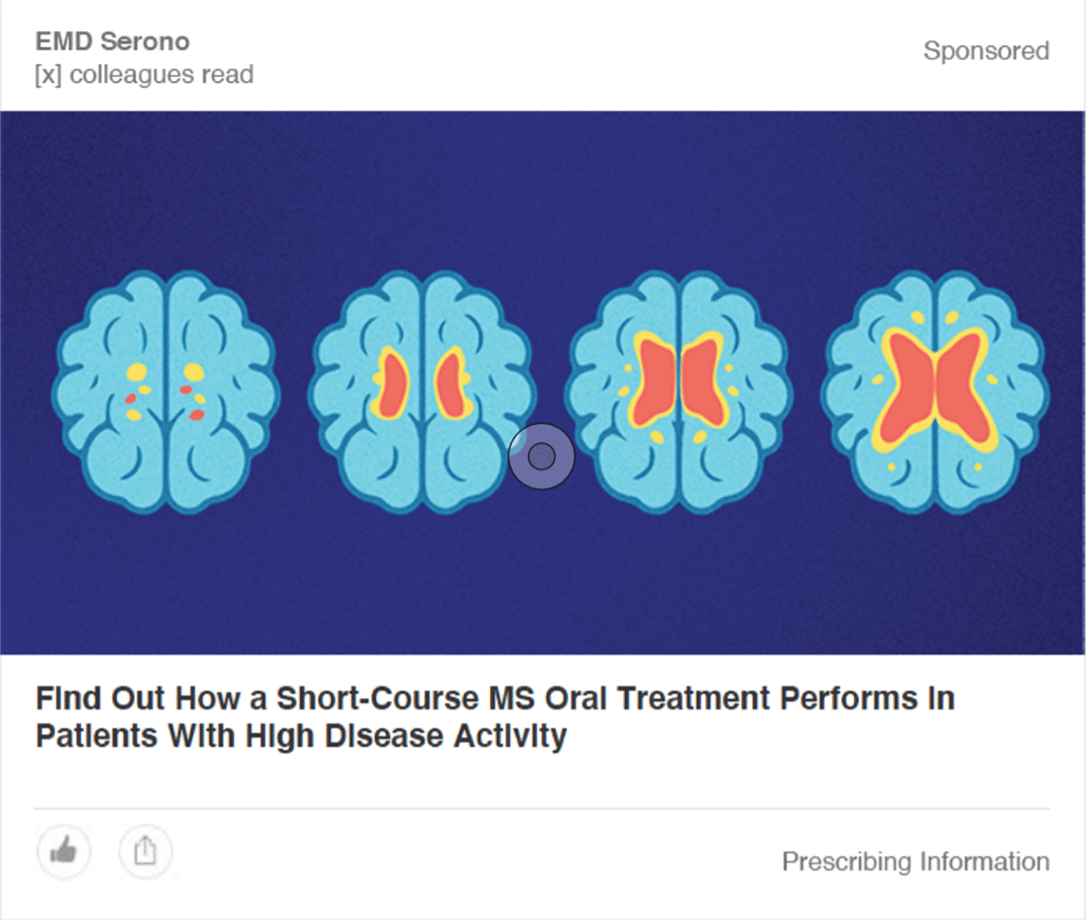Click the Sponsored label
The image size is (1086, 920).
[x=985, y=51]
